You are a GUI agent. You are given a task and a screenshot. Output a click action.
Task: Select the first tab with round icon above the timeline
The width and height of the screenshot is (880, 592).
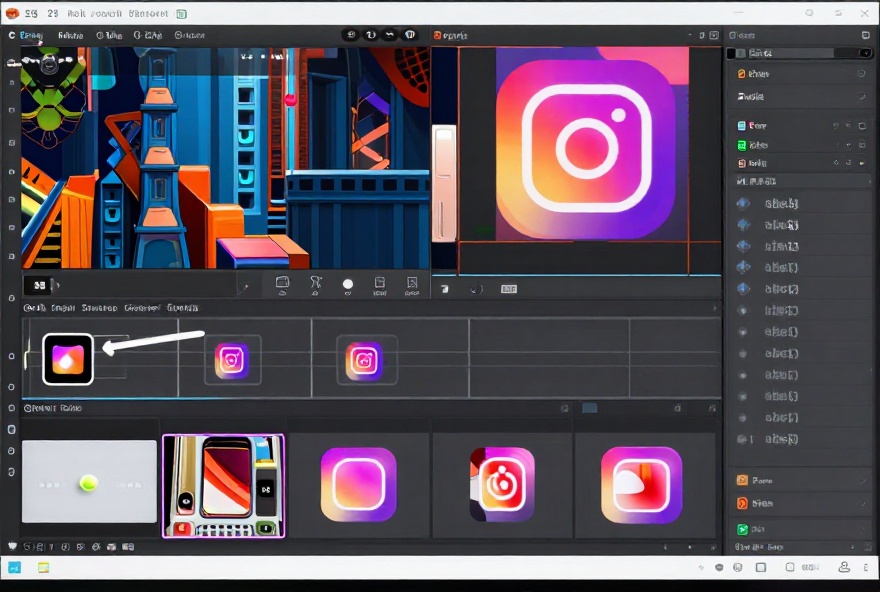(34, 308)
